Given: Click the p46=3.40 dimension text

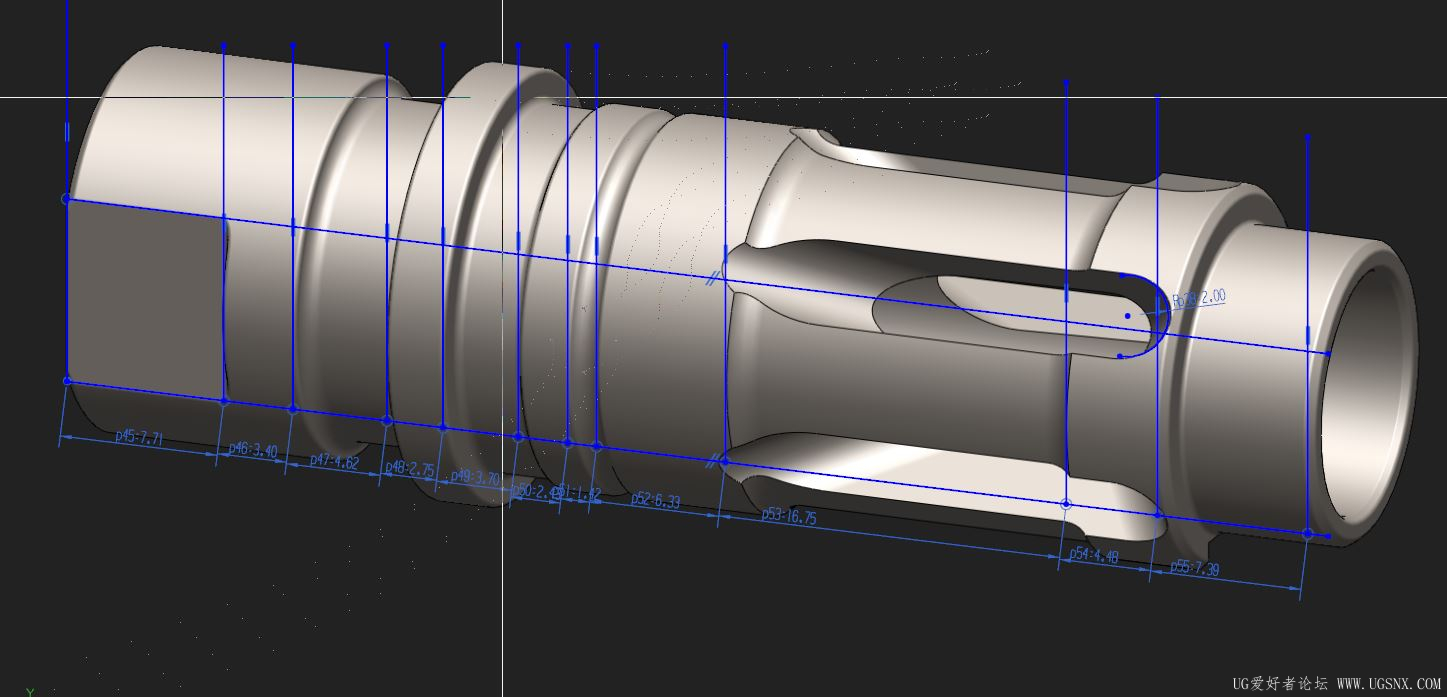Looking at the screenshot, I should pos(253,450).
